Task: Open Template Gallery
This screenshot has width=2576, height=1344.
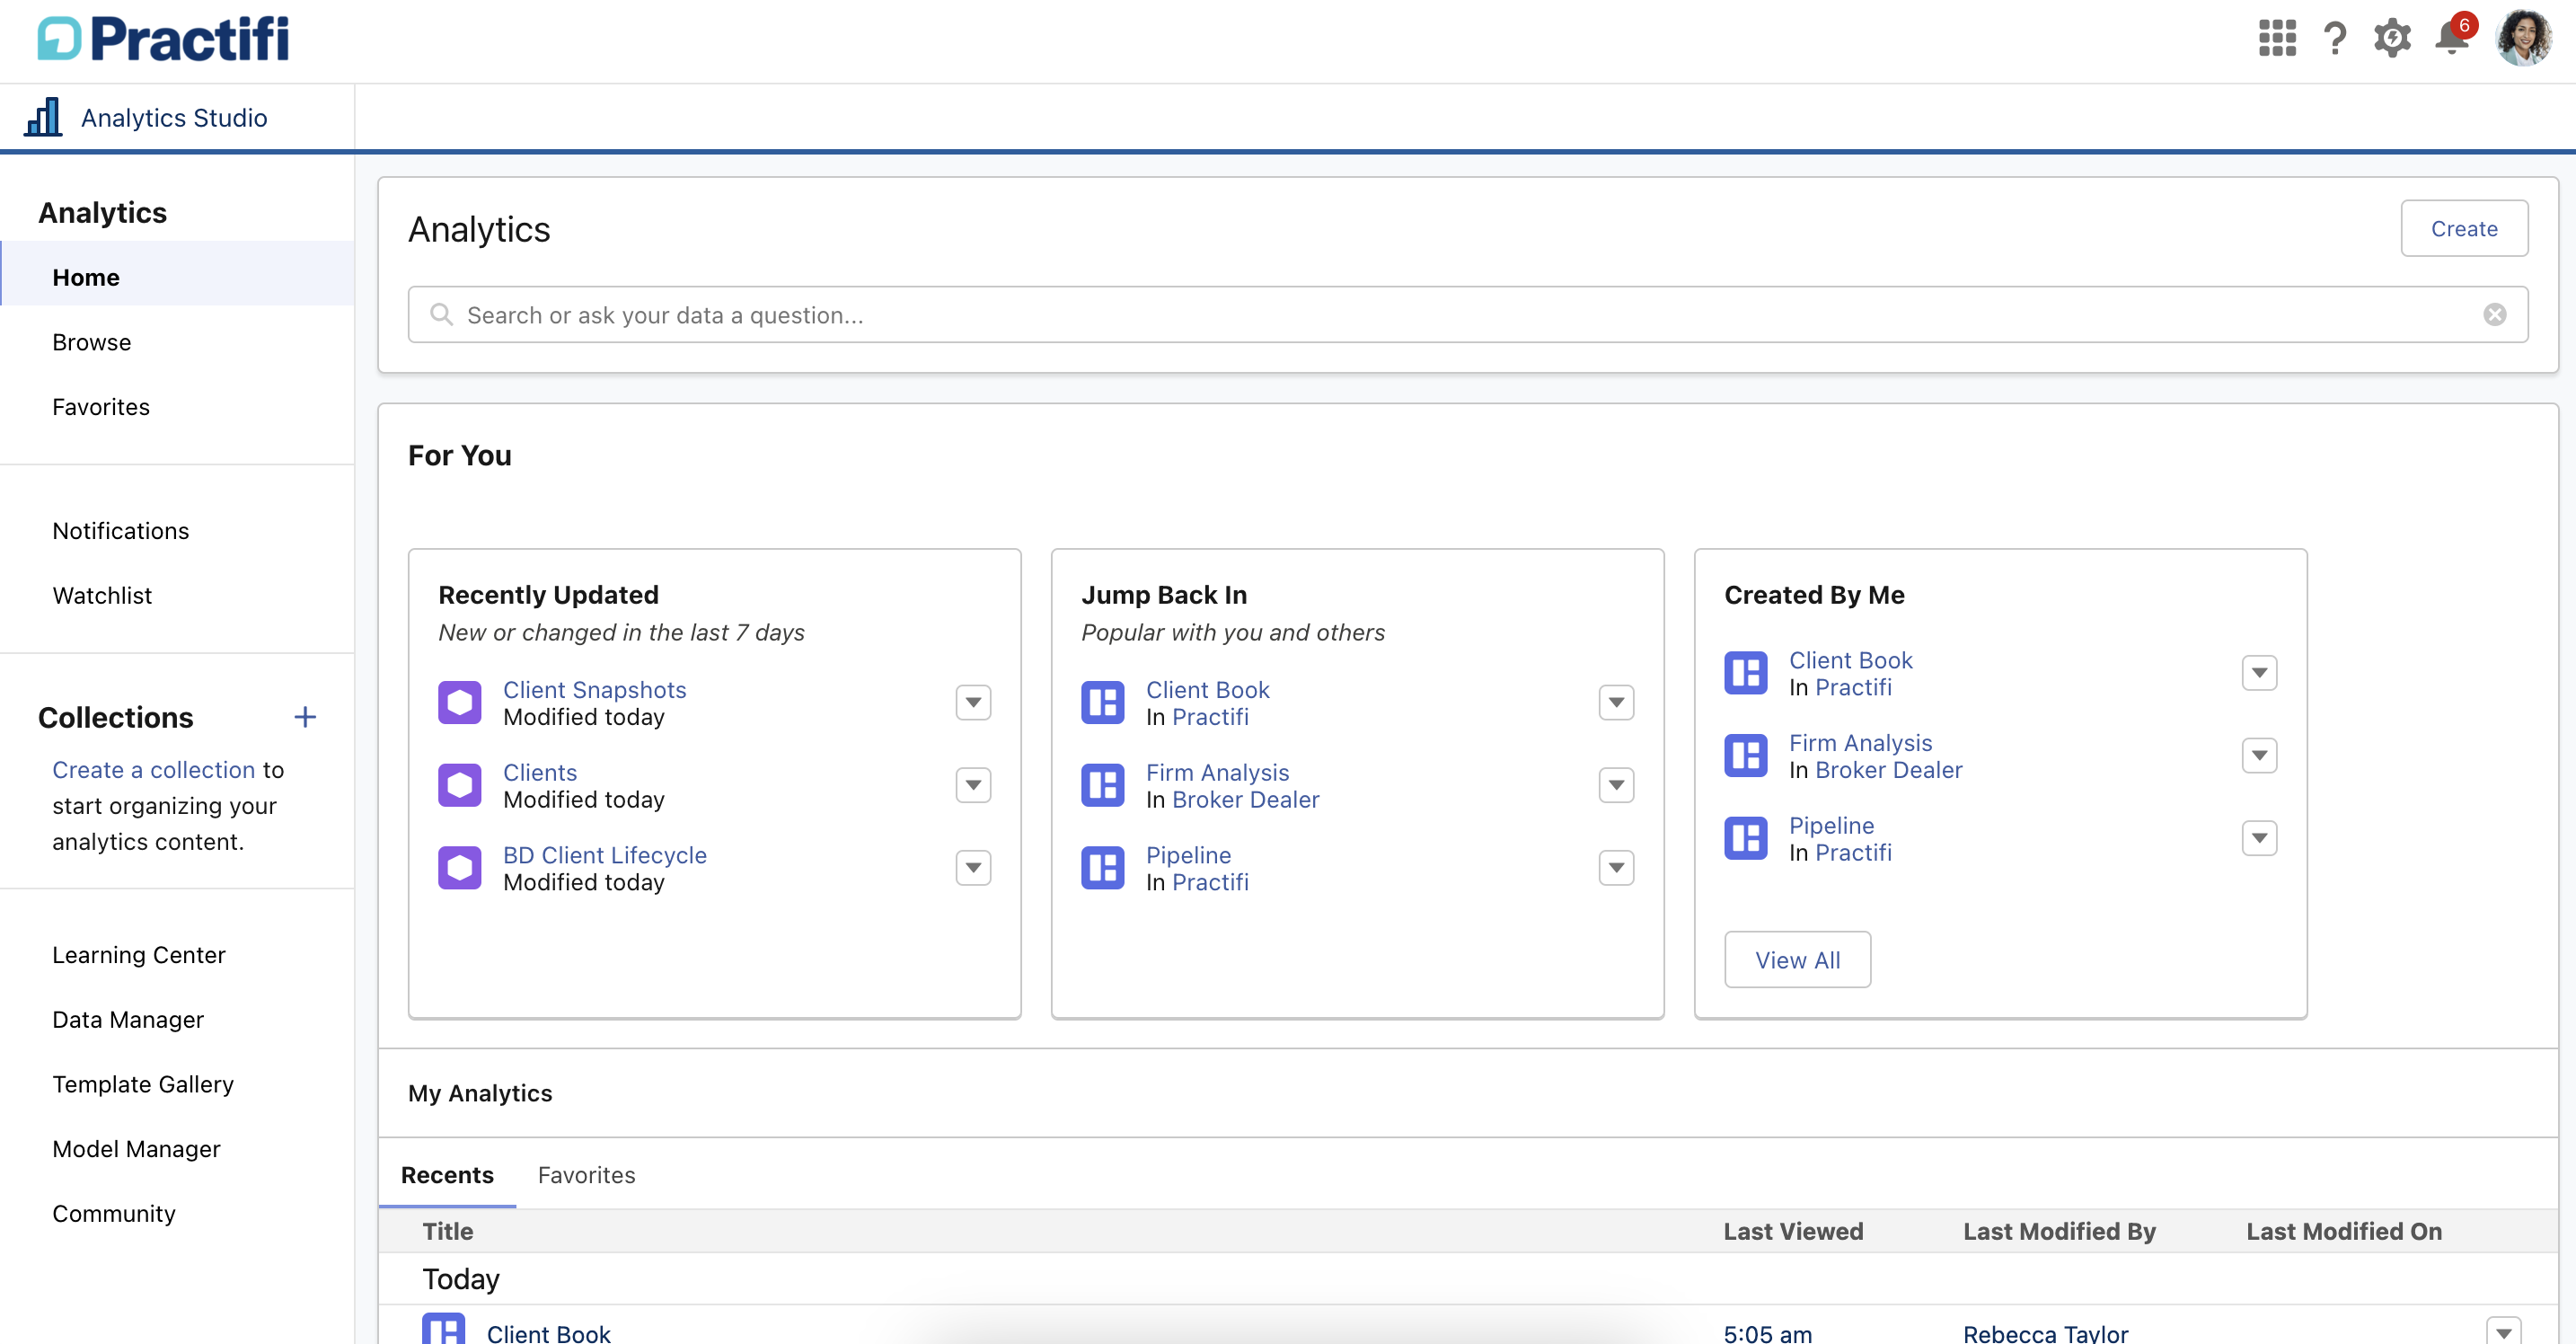Action: pyautogui.click(x=143, y=1085)
